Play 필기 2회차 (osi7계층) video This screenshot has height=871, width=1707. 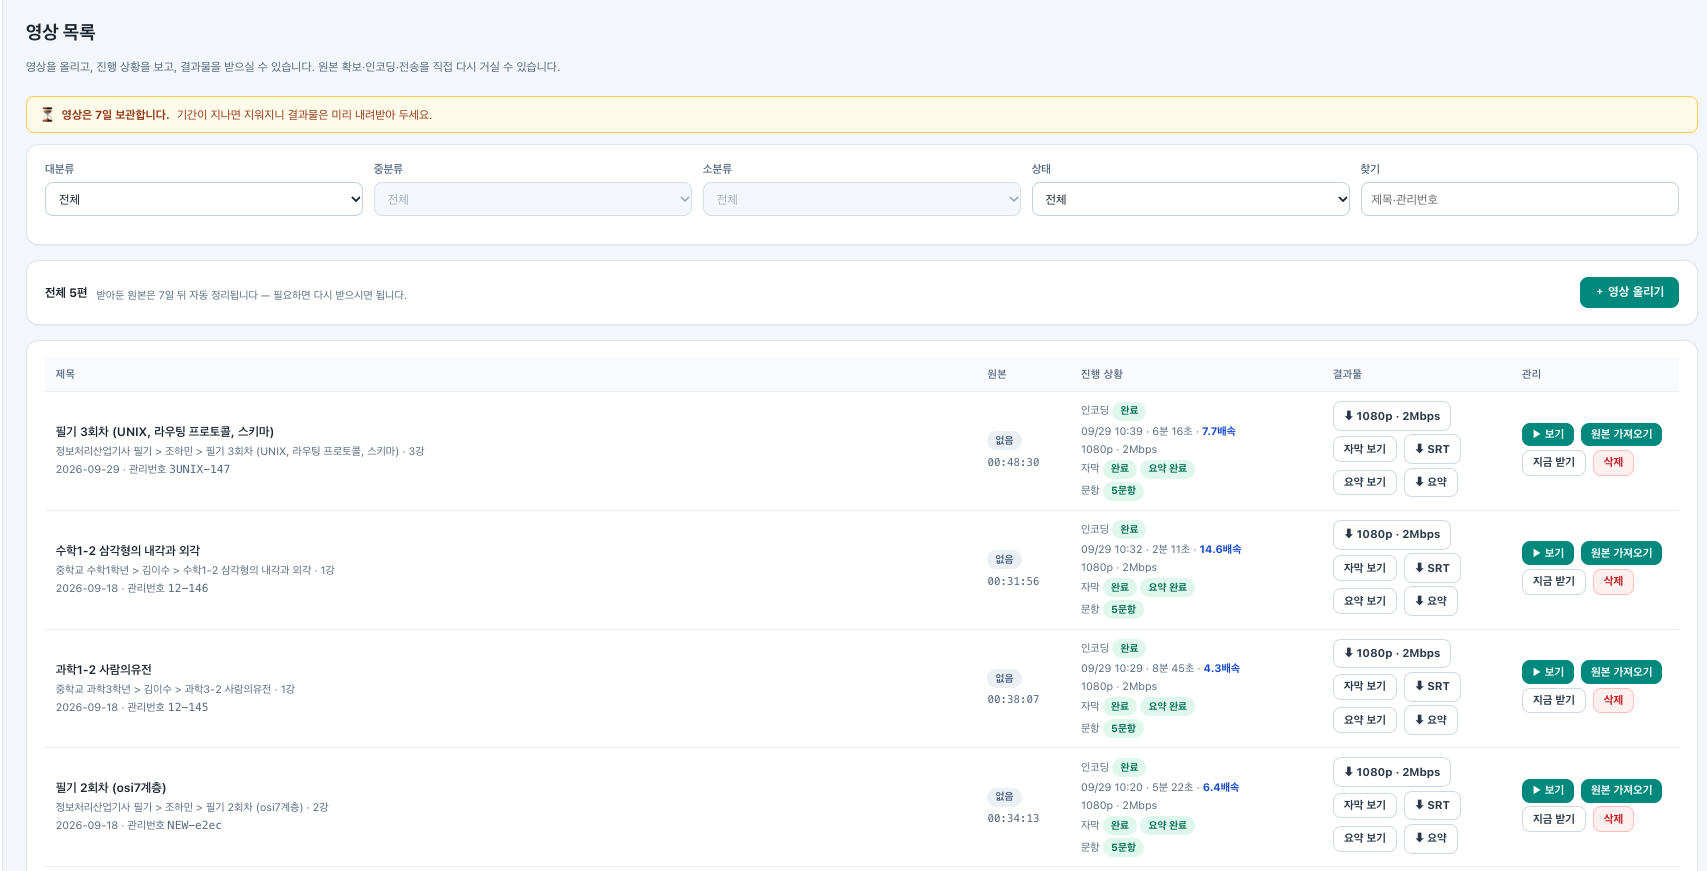tap(1548, 790)
